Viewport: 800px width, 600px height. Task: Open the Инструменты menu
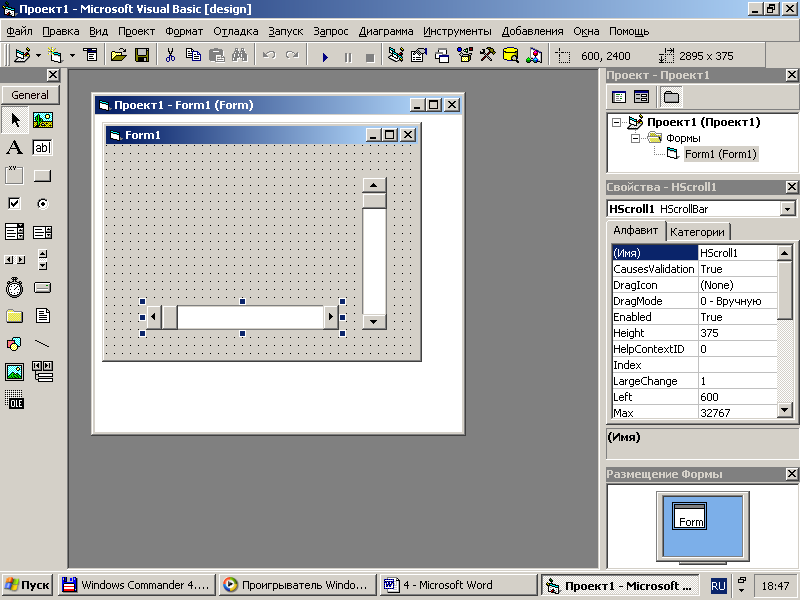click(x=457, y=31)
